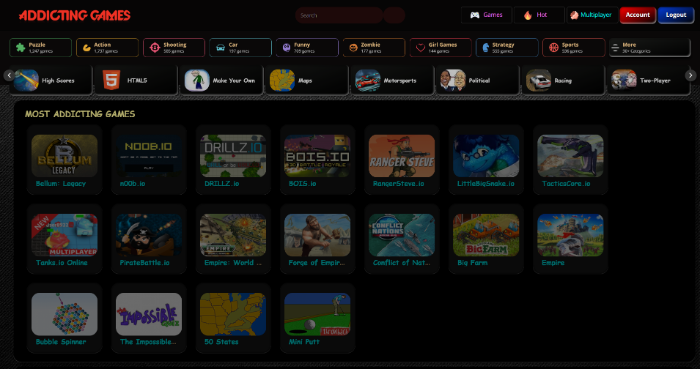Open the 'Mini Putt' title link
The image size is (700, 369).
click(x=304, y=342)
